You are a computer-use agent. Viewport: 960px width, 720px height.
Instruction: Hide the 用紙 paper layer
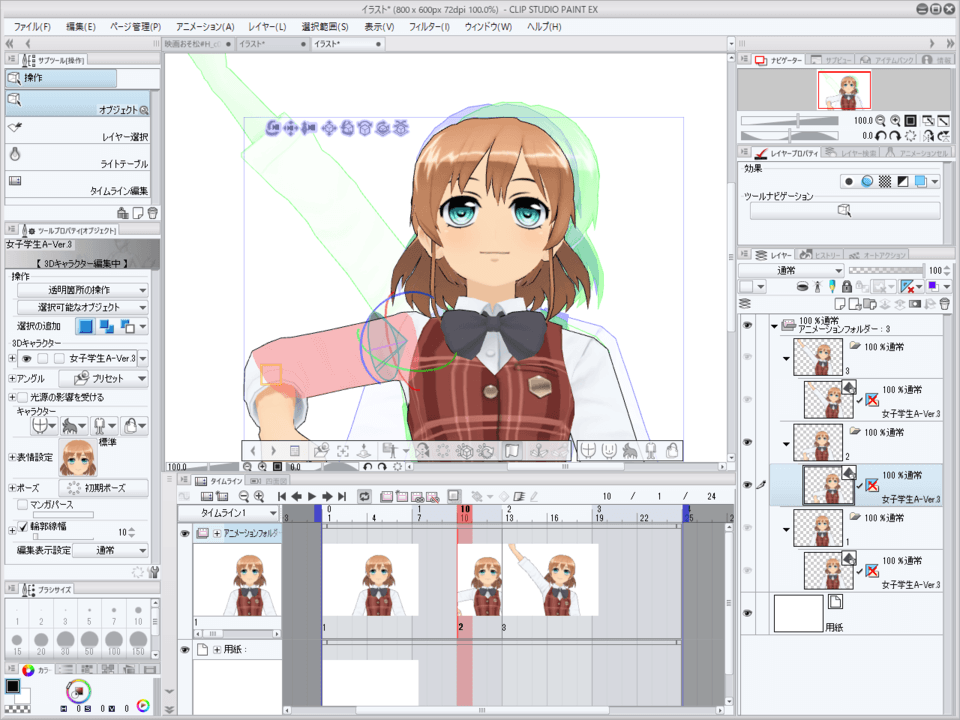747,598
